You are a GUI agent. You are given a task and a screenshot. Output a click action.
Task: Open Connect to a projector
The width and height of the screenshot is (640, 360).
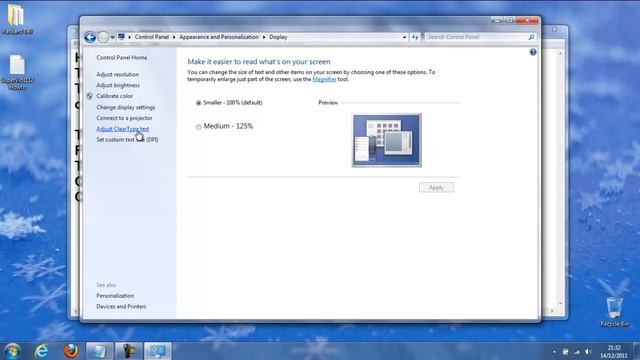coord(124,118)
